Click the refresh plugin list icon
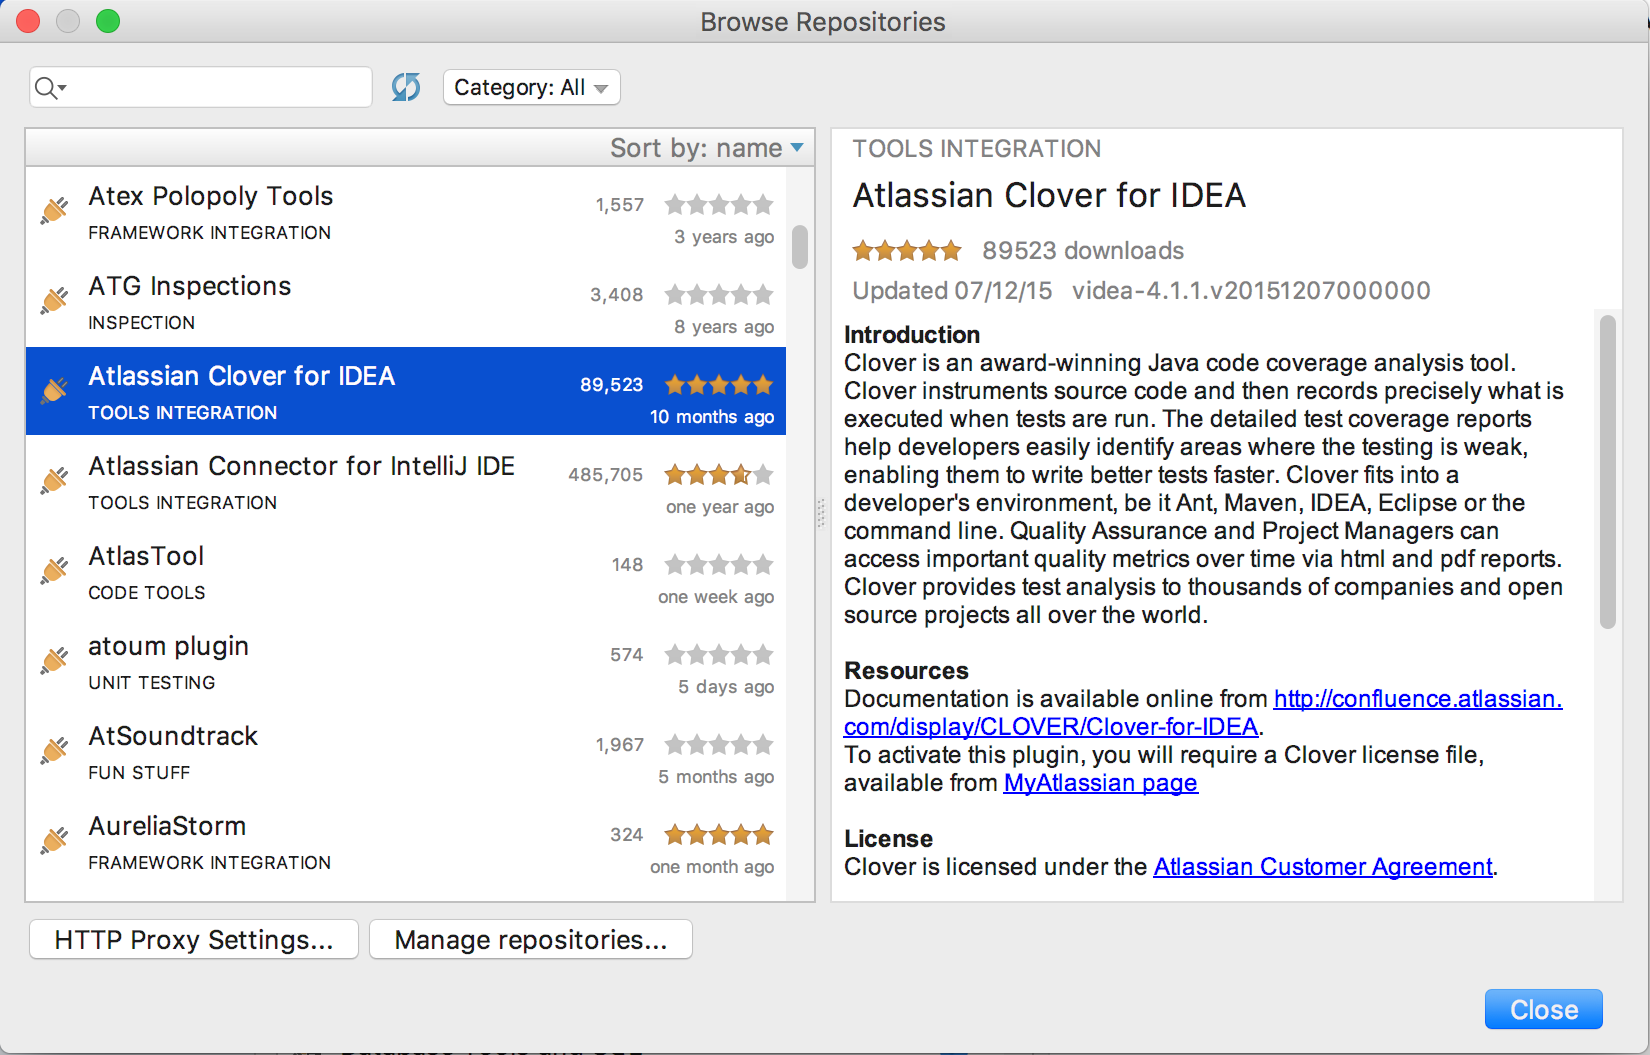 pos(406,87)
